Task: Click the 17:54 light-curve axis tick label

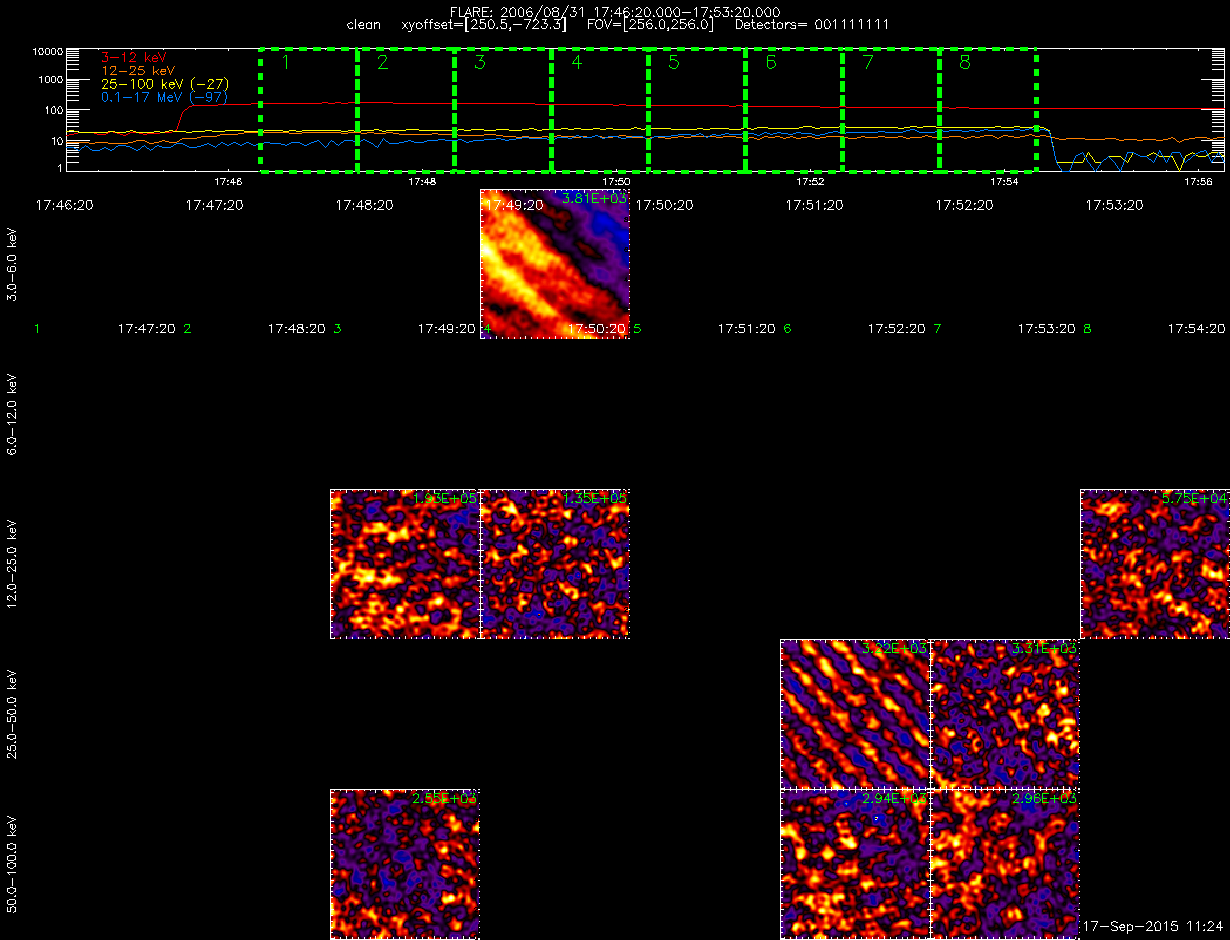Action: [1004, 182]
